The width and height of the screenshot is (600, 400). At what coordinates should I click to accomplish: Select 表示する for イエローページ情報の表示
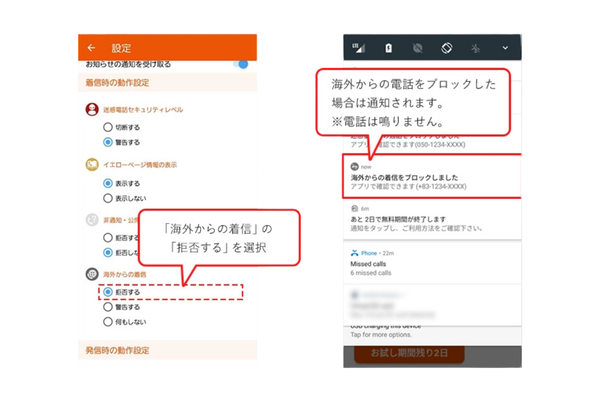[x=108, y=184]
